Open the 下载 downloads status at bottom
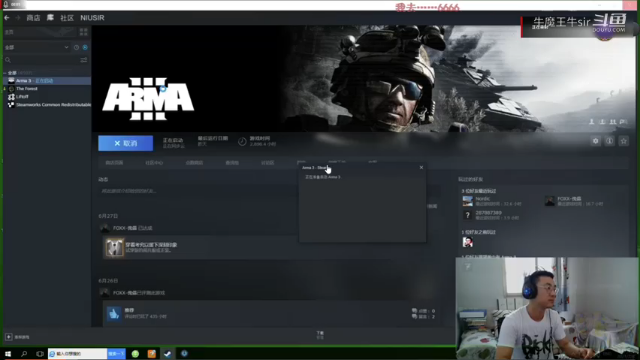This screenshot has width=640, height=360. [320, 335]
